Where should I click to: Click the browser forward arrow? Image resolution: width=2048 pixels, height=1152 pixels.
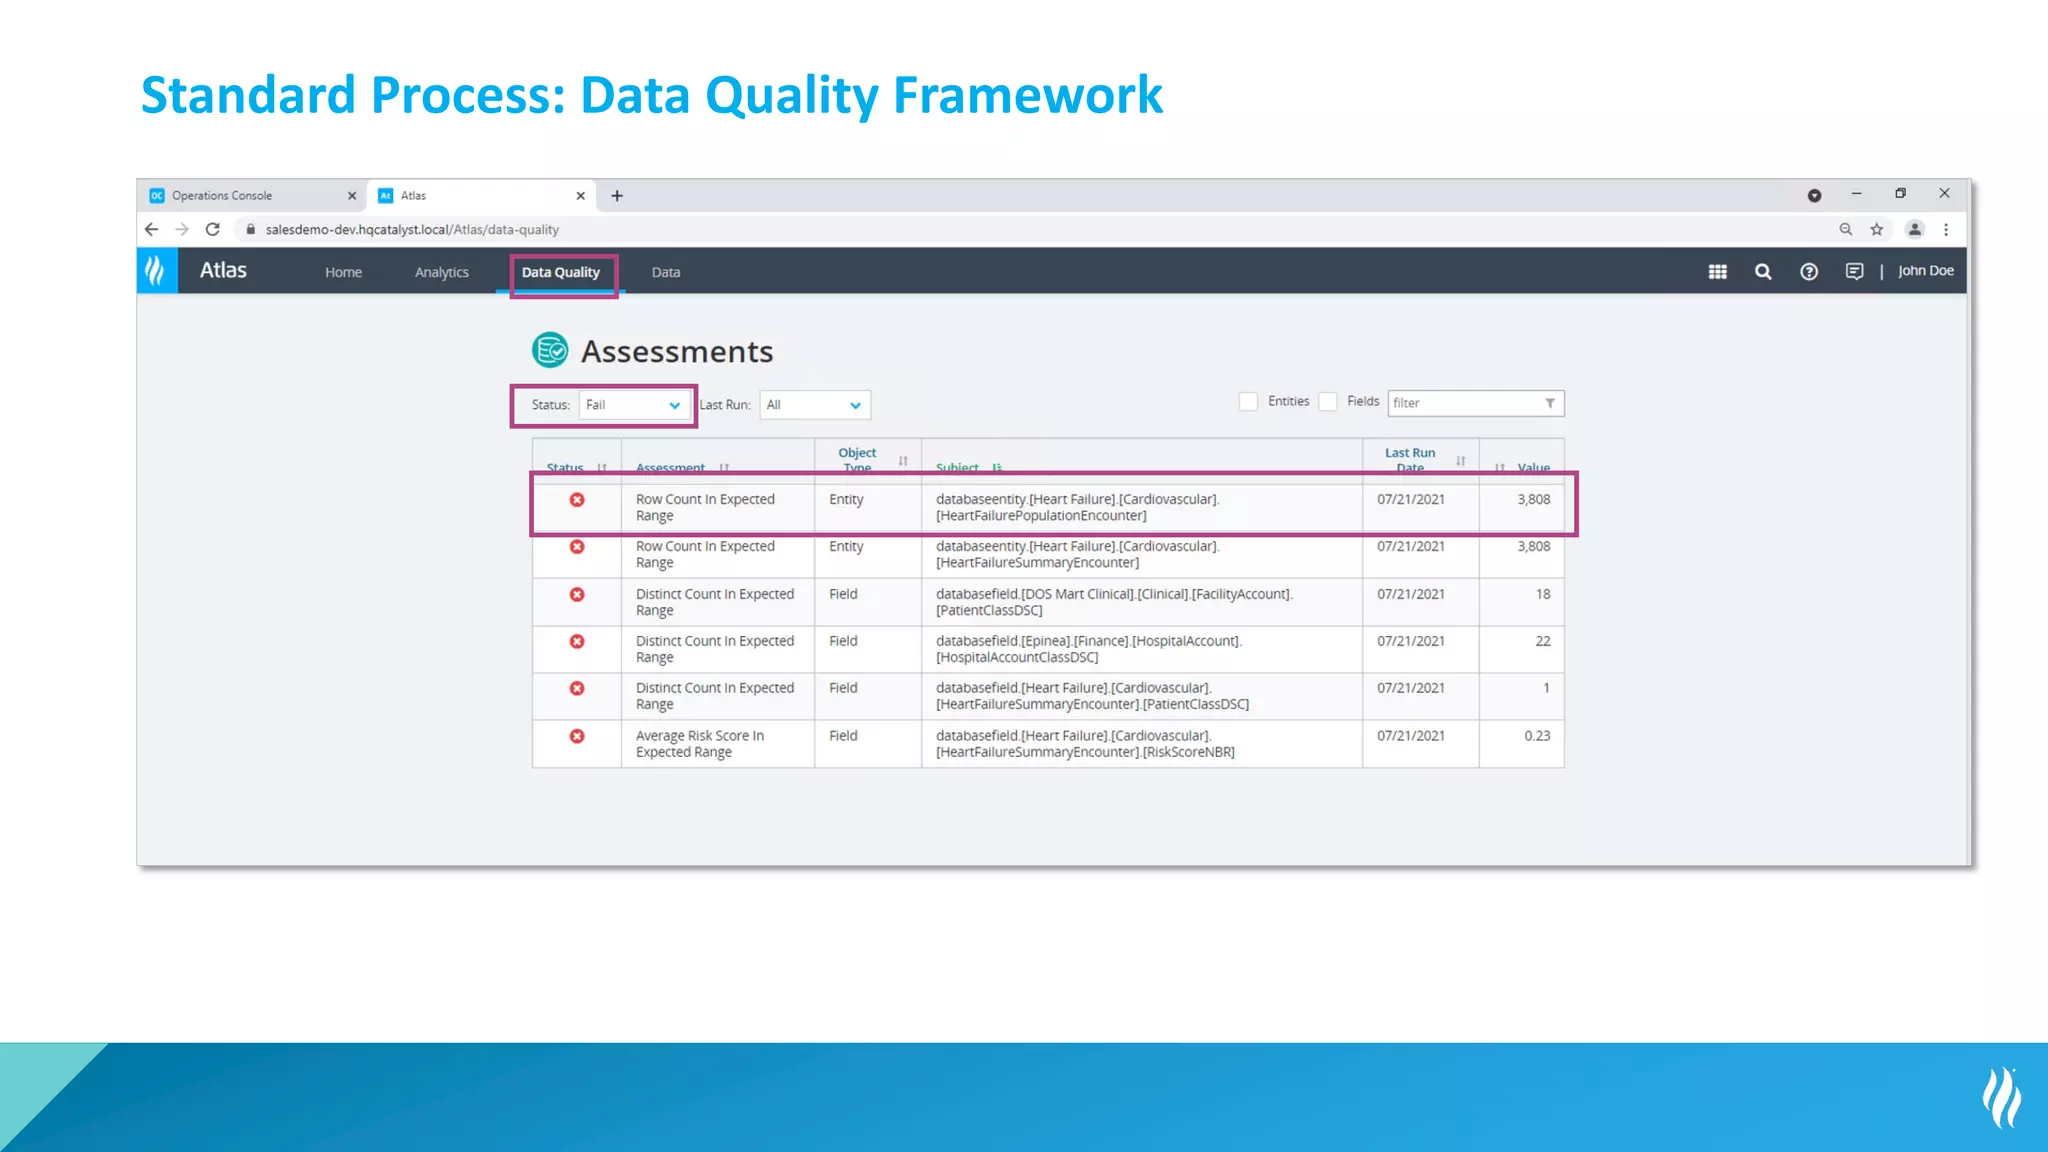182,229
